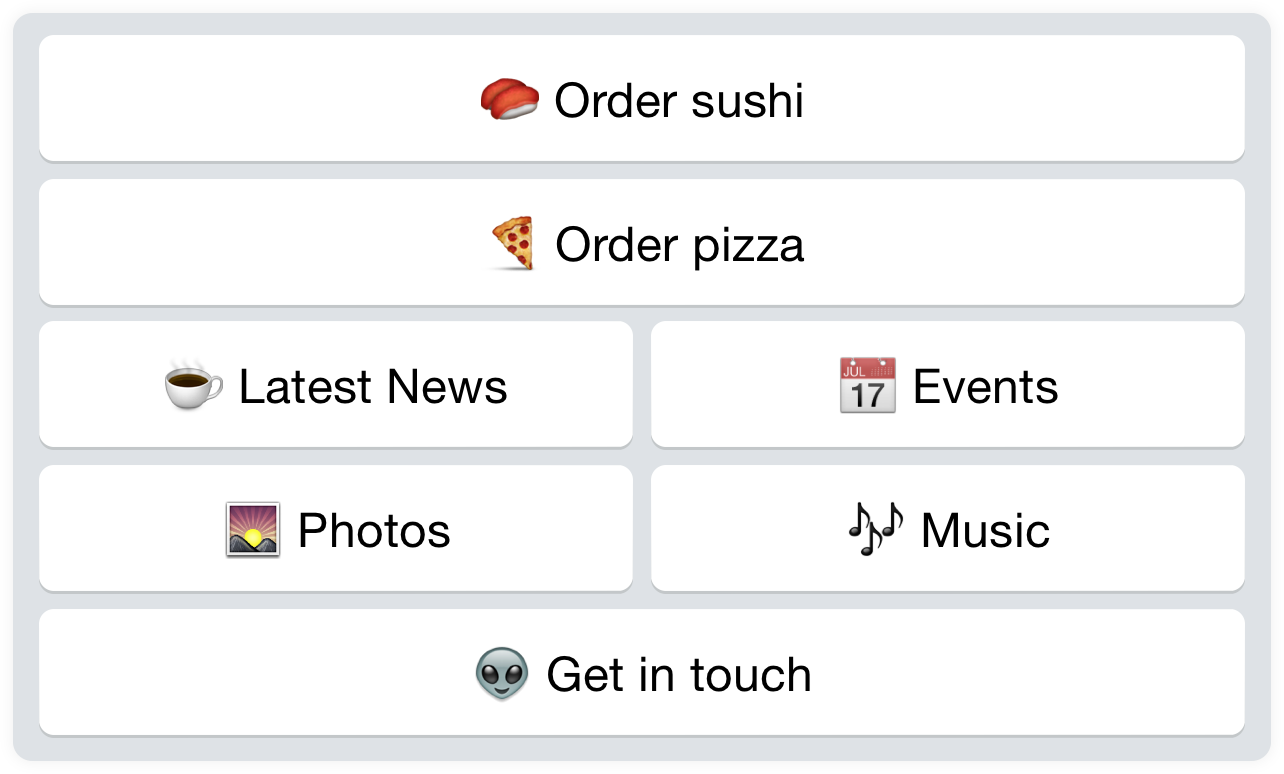Image resolution: width=1284 pixels, height=774 pixels.
Task: Click the July 17 calendar icon
Action: pos(867,386)
